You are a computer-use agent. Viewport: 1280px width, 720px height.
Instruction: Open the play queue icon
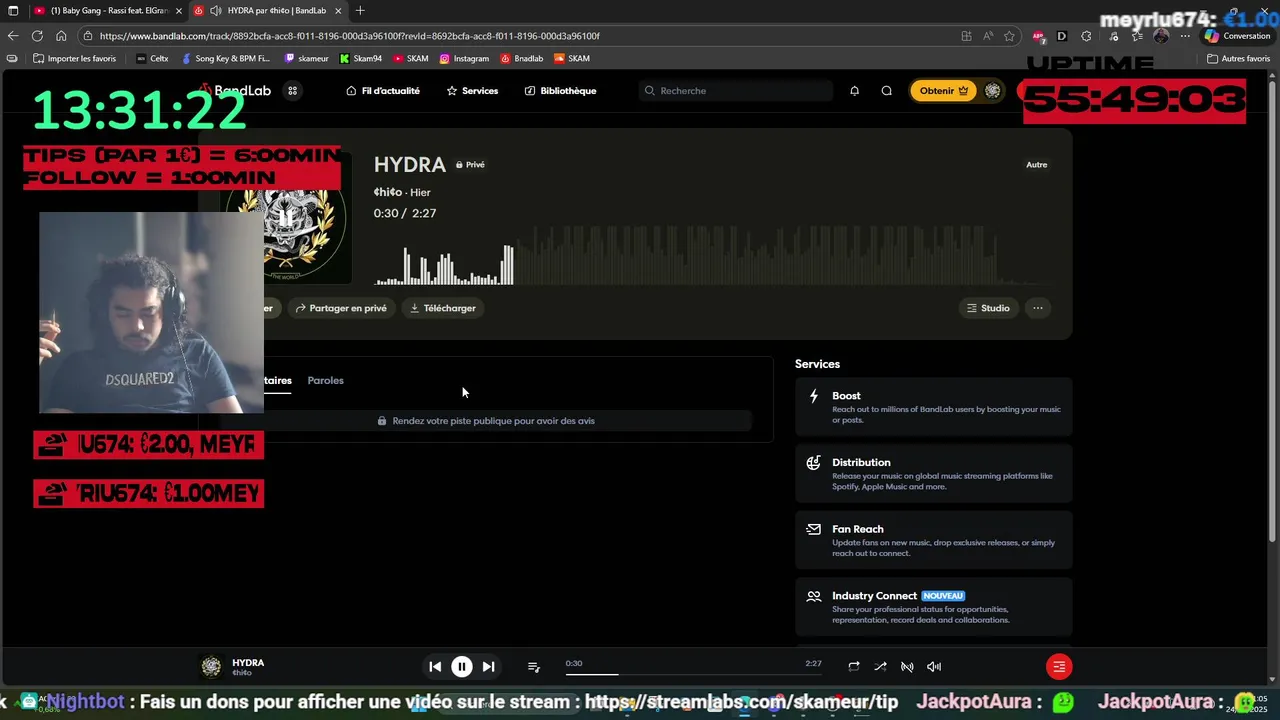click(x=534, y=667)
